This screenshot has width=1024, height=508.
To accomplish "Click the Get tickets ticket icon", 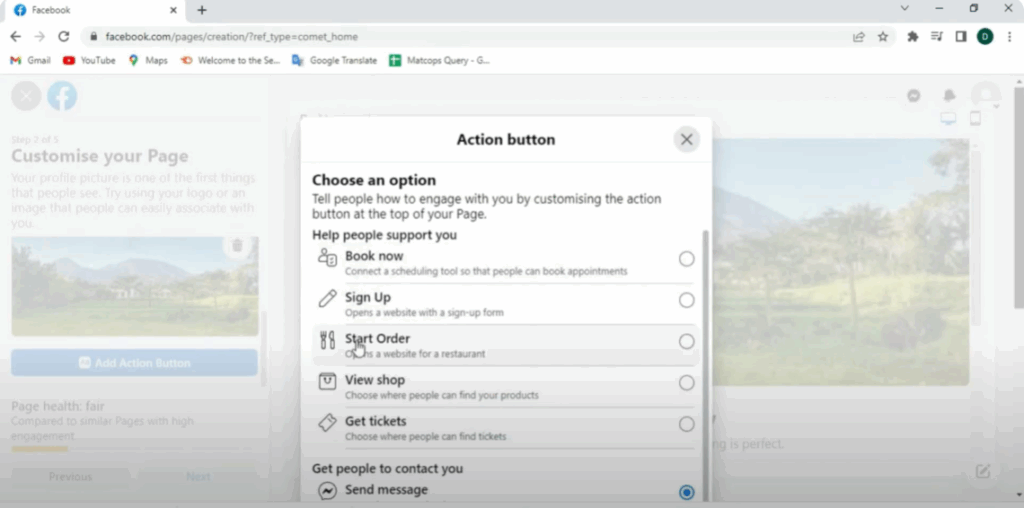I will click(x=327, y=422).
